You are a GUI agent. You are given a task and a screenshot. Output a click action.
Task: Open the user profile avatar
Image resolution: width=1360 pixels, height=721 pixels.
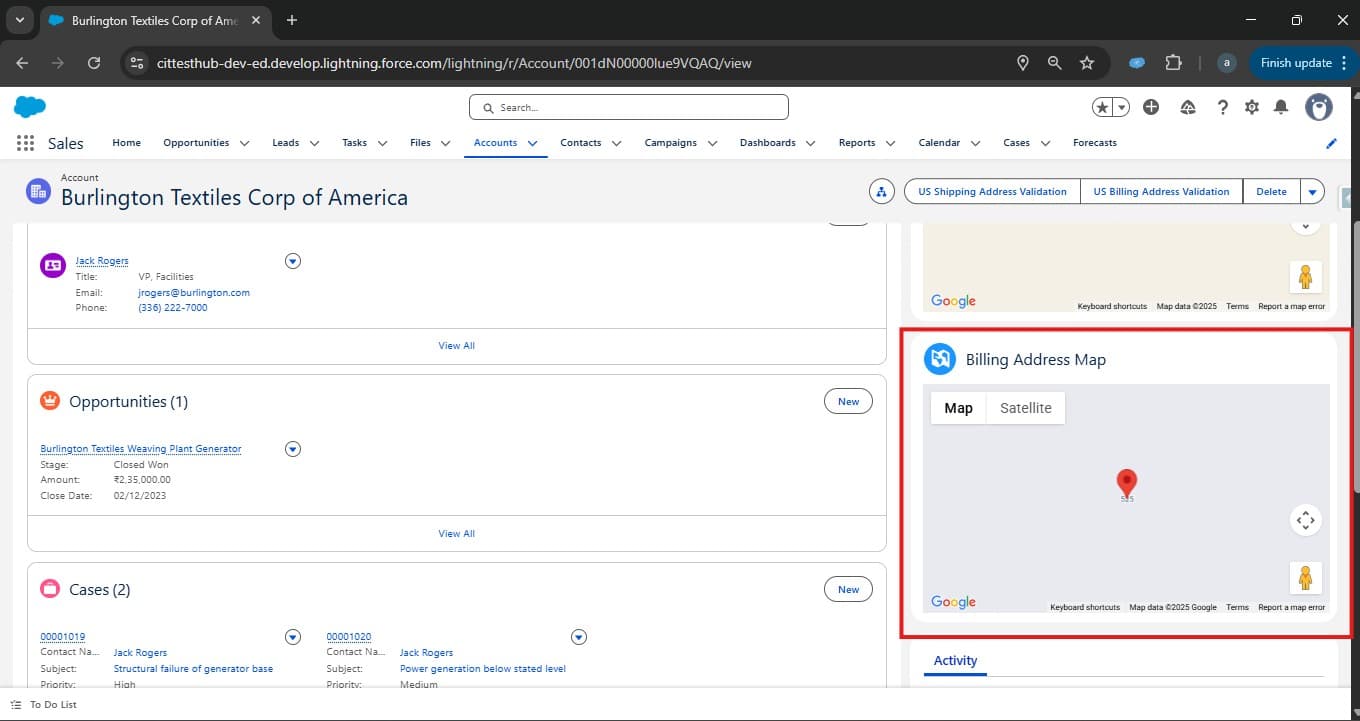[1319, 107]
